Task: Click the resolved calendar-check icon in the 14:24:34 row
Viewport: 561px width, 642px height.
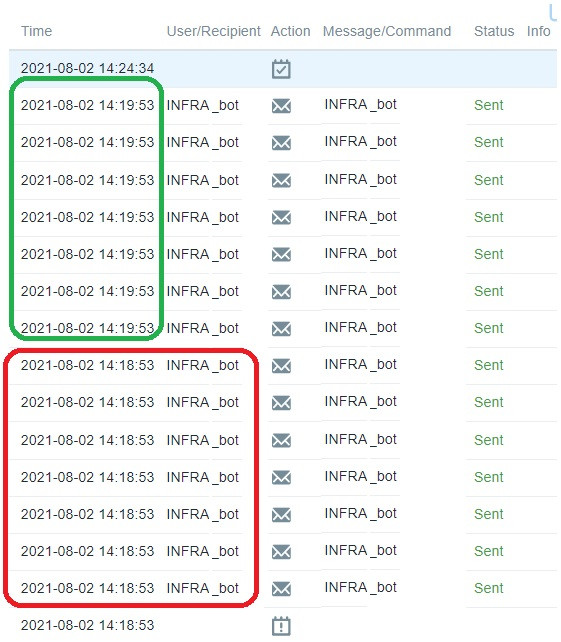Action: pos(281,69)
